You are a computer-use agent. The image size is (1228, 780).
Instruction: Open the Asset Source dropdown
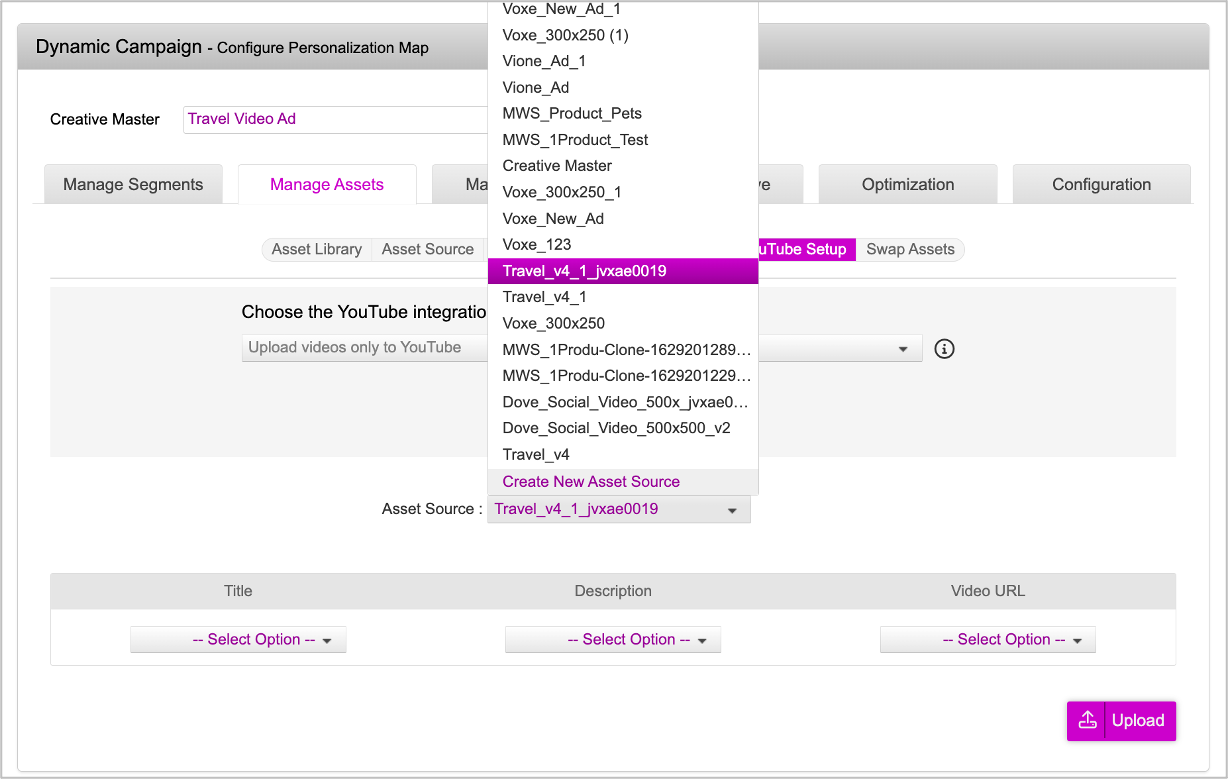pyautogui.click(x=618, y=509)
